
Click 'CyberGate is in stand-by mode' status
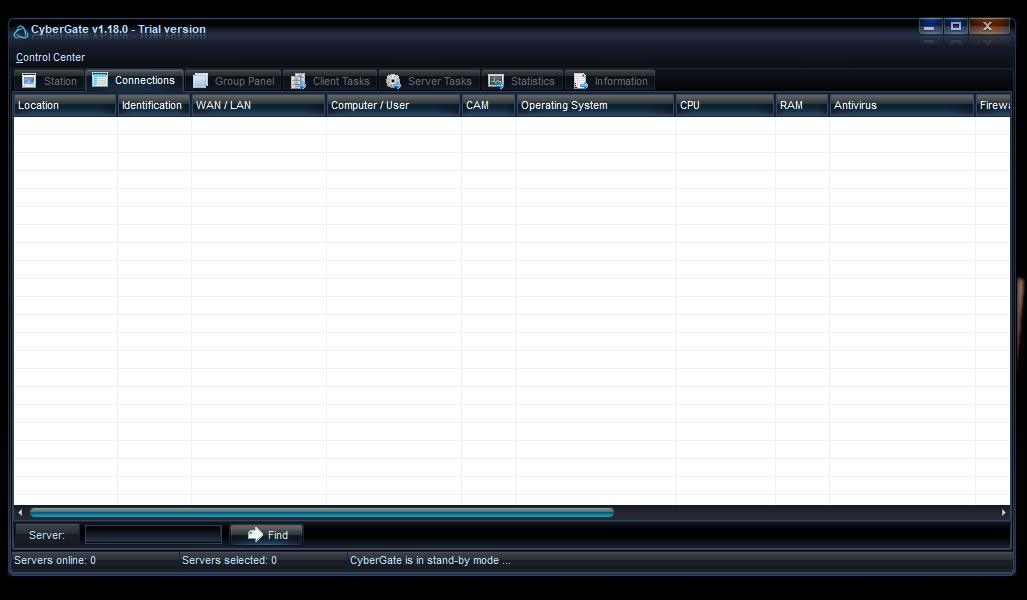coord(430,561)
